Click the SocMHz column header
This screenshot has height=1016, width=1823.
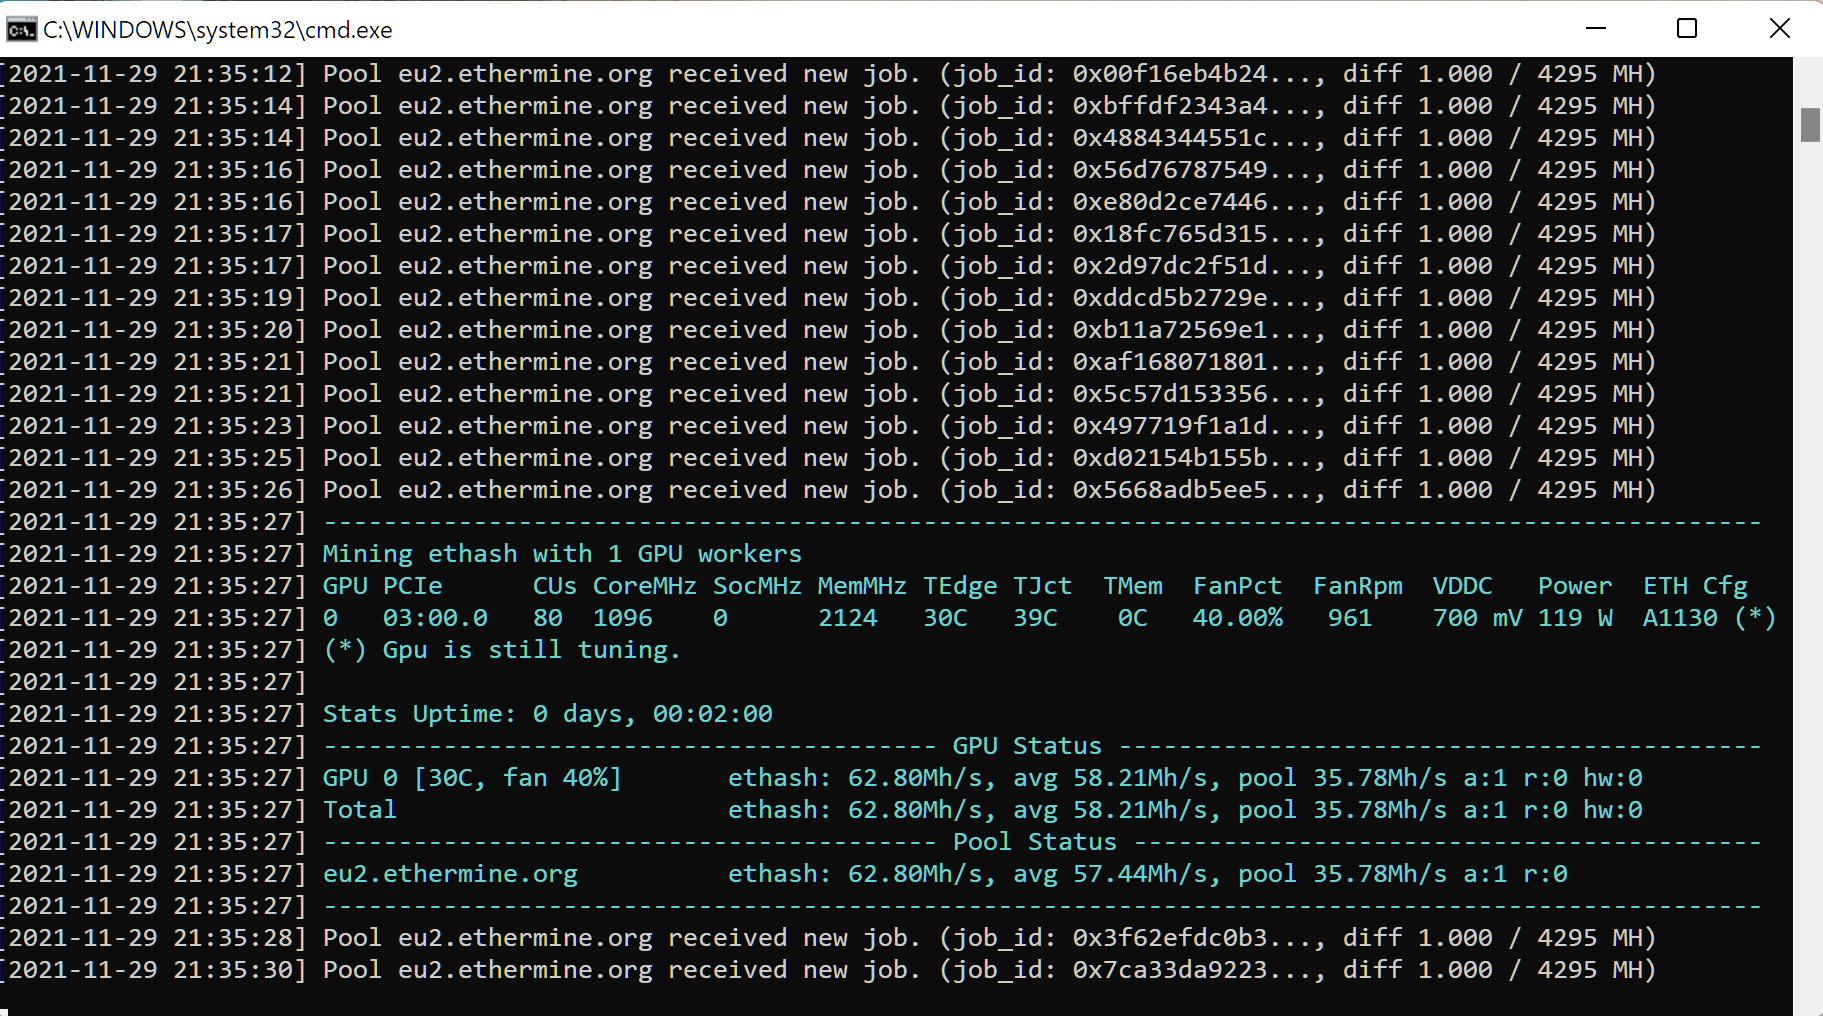coord(757,586)
